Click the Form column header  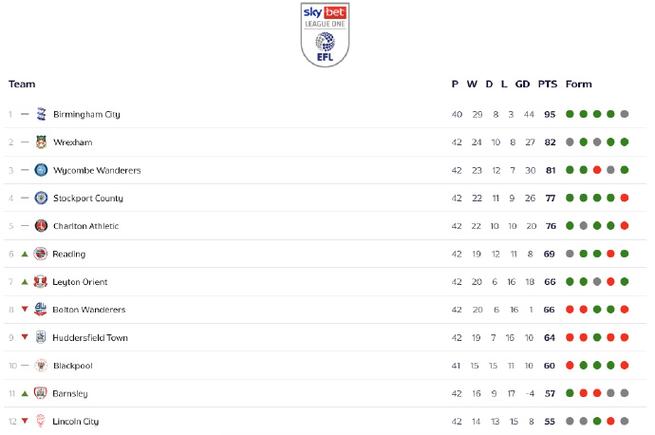(579, 84)
